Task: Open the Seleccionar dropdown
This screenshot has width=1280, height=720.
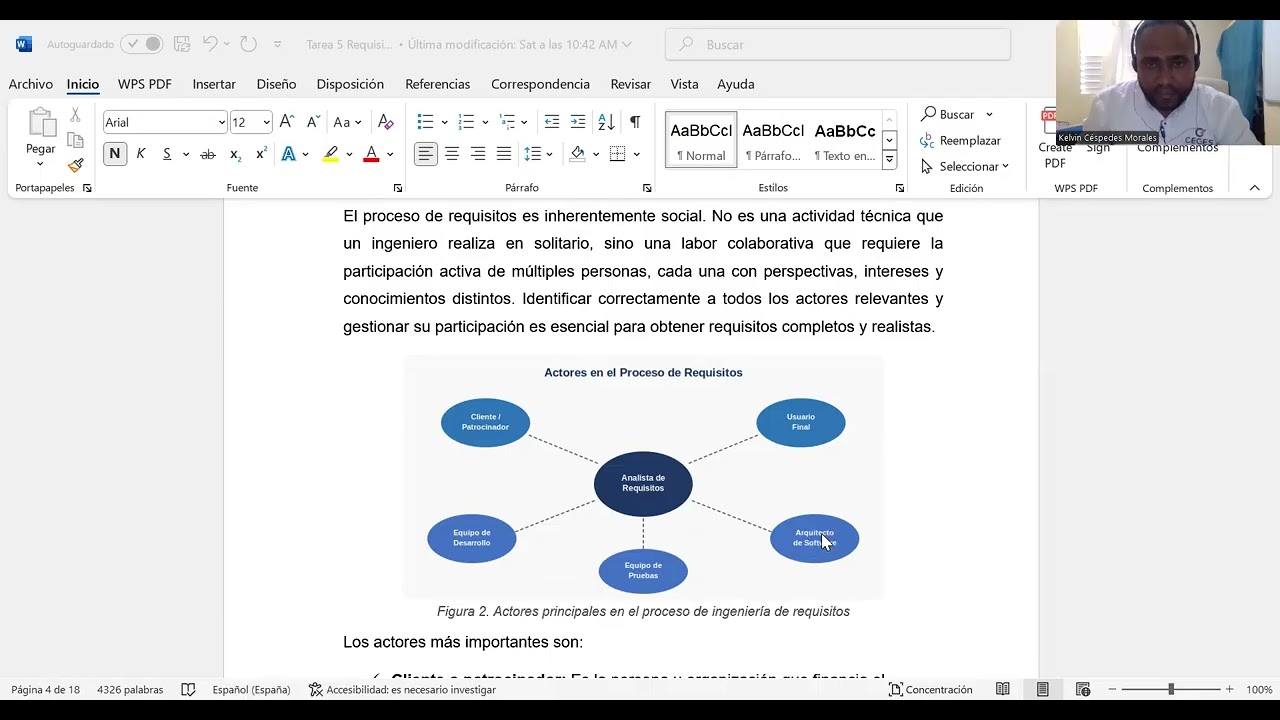Action: [x=965, y=166]
